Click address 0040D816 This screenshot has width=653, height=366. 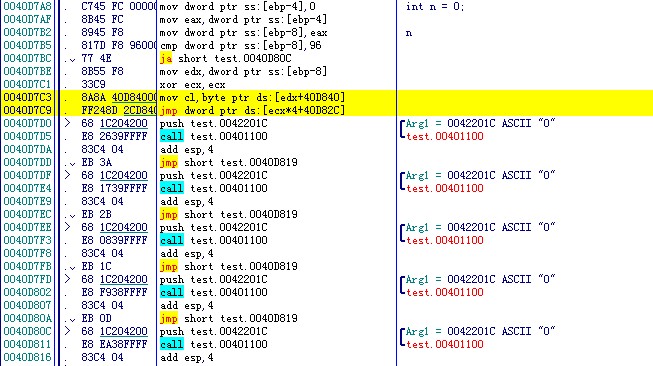pyautogui.click(x=27, y=357)
